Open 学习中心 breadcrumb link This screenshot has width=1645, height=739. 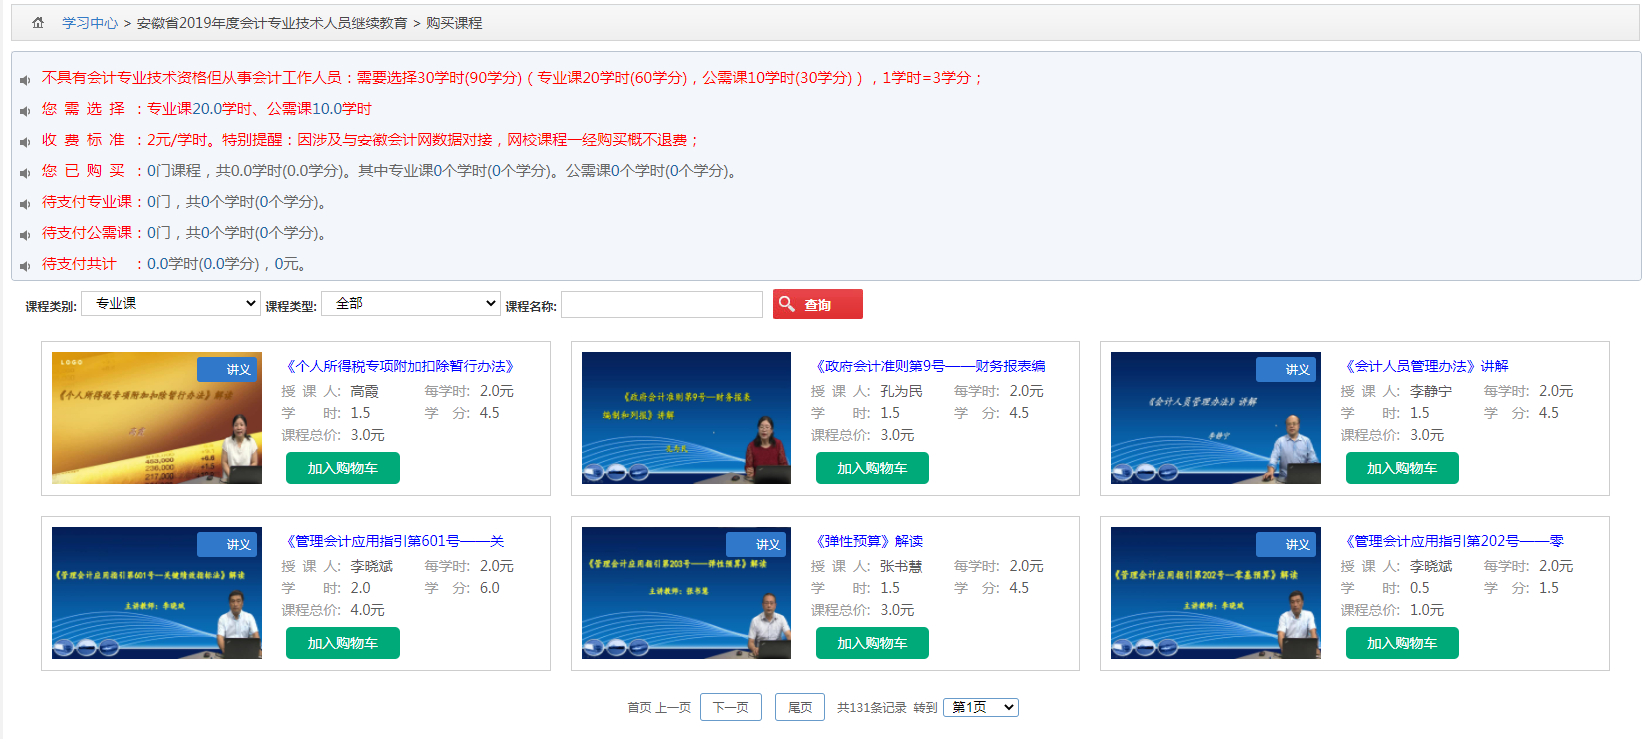(x=90, y=23)
